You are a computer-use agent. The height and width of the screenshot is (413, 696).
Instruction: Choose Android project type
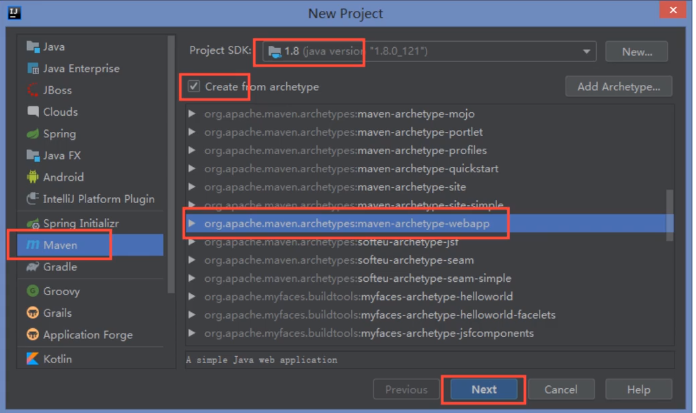pos(91,177)
